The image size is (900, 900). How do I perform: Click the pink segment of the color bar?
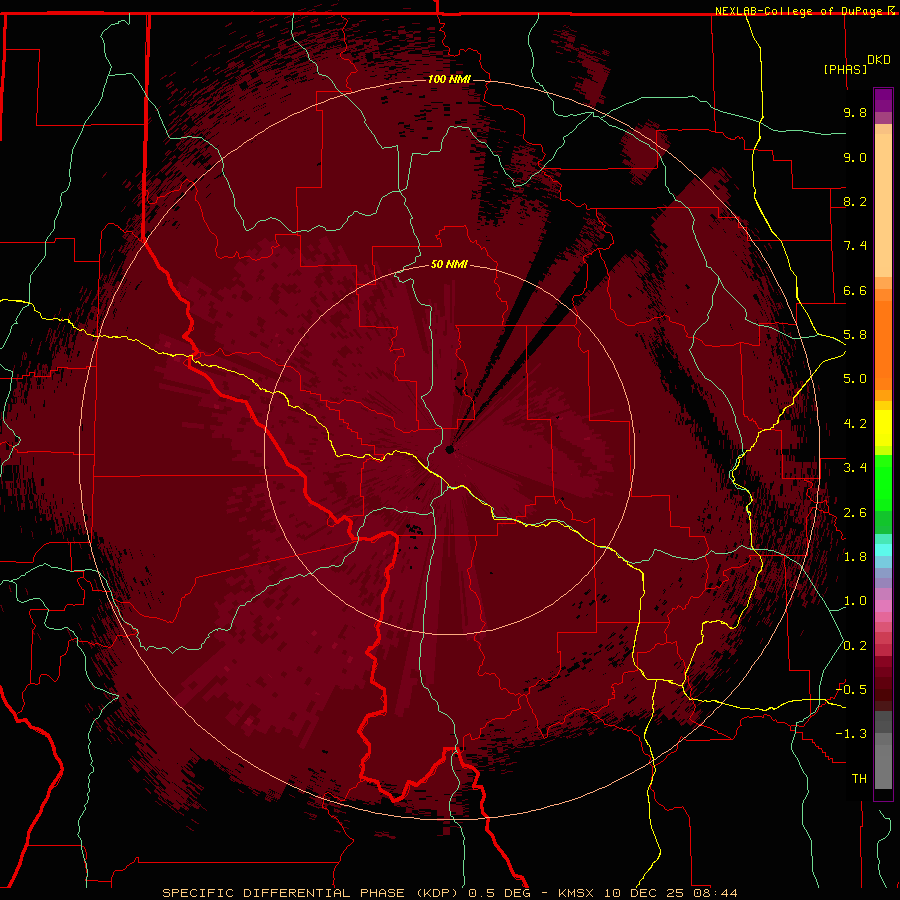(883, 606)
